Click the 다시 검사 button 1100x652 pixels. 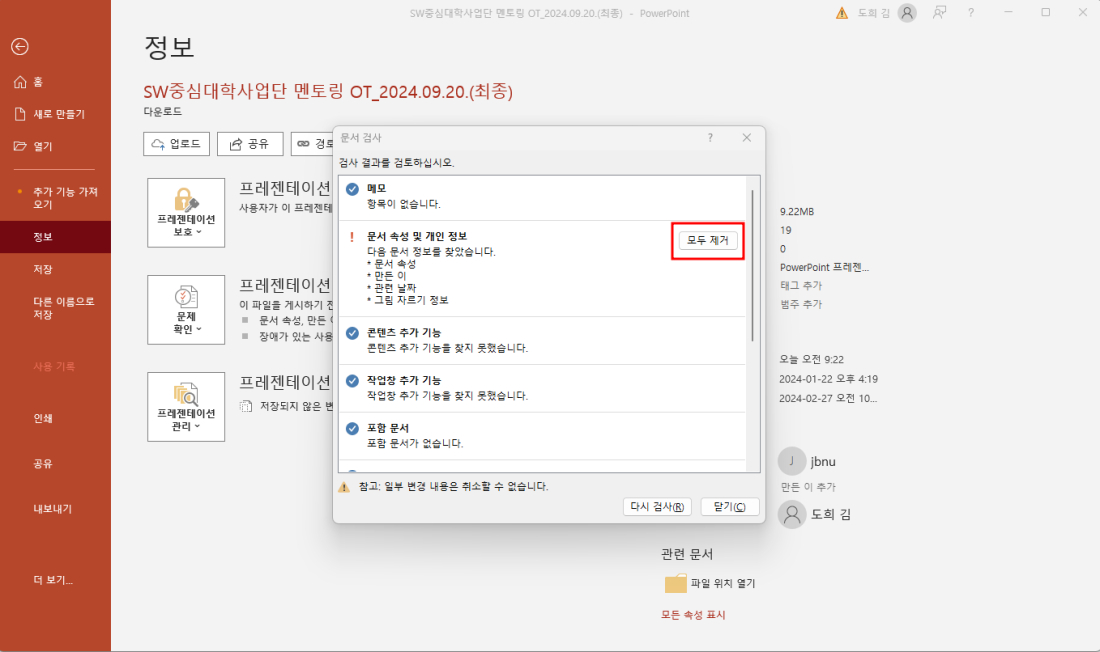click(x=657, y=507)
